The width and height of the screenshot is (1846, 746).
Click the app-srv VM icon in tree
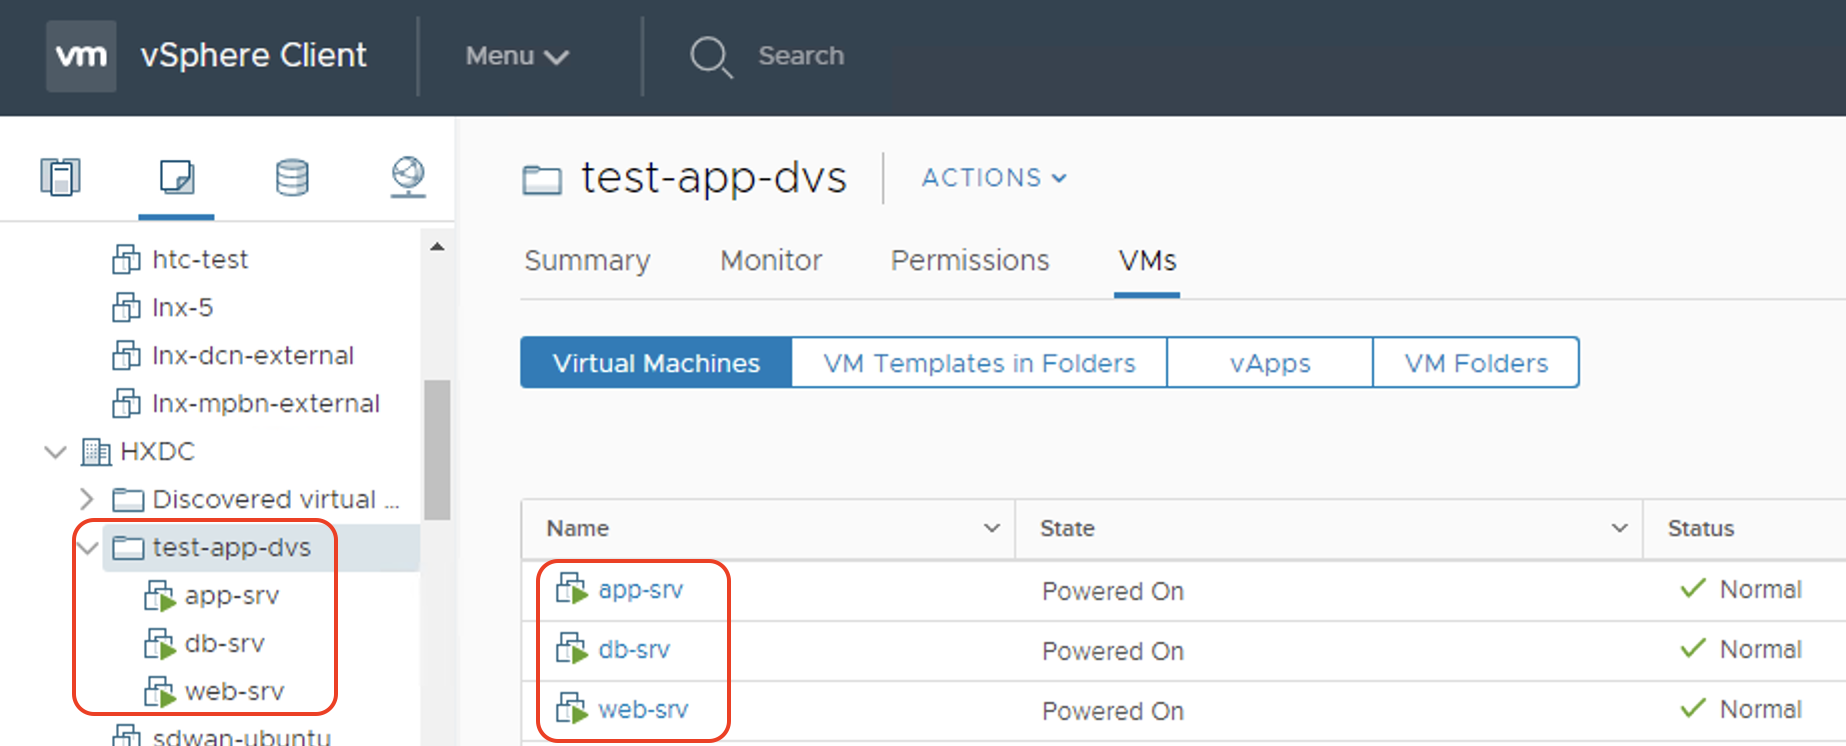(x=159, y=596)
